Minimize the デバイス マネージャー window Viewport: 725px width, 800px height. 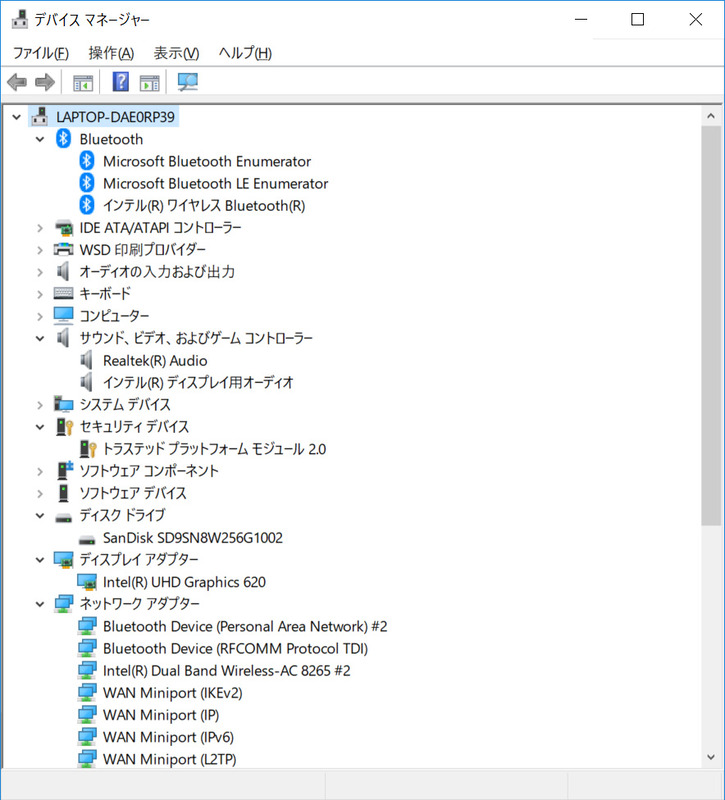[581, 19]
